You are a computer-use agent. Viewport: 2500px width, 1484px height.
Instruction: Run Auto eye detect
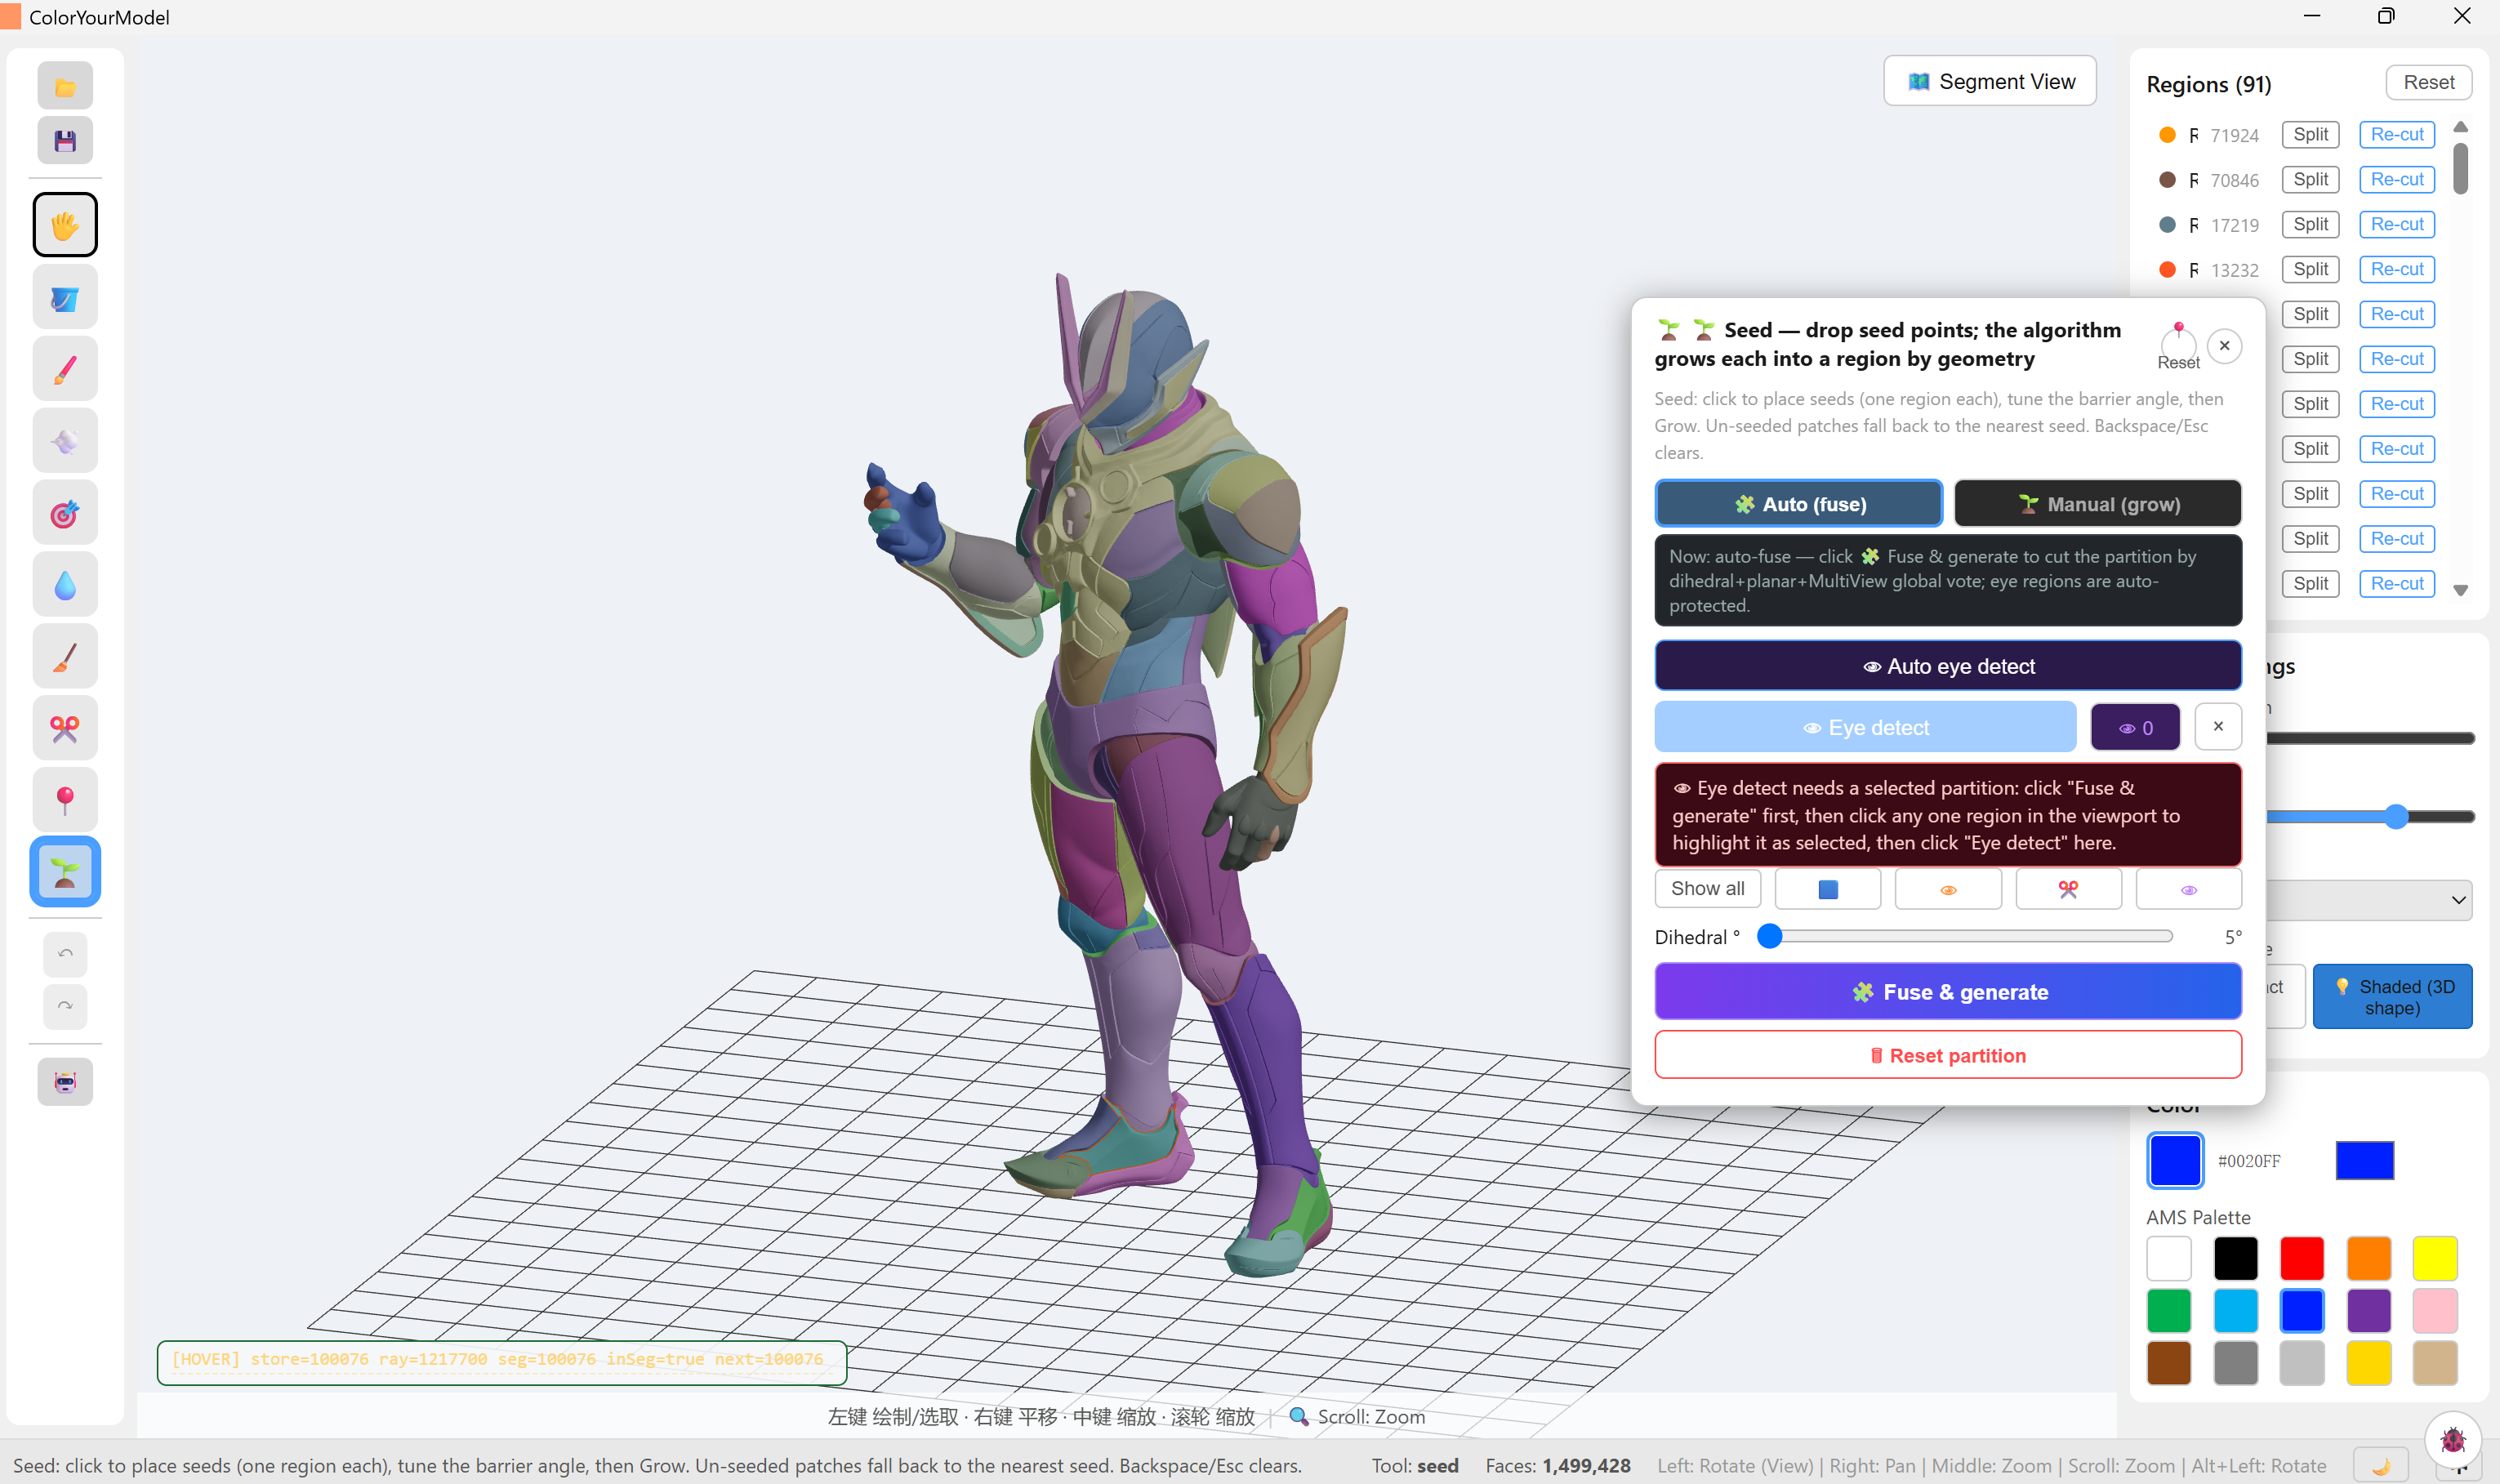coord(1948,666)
